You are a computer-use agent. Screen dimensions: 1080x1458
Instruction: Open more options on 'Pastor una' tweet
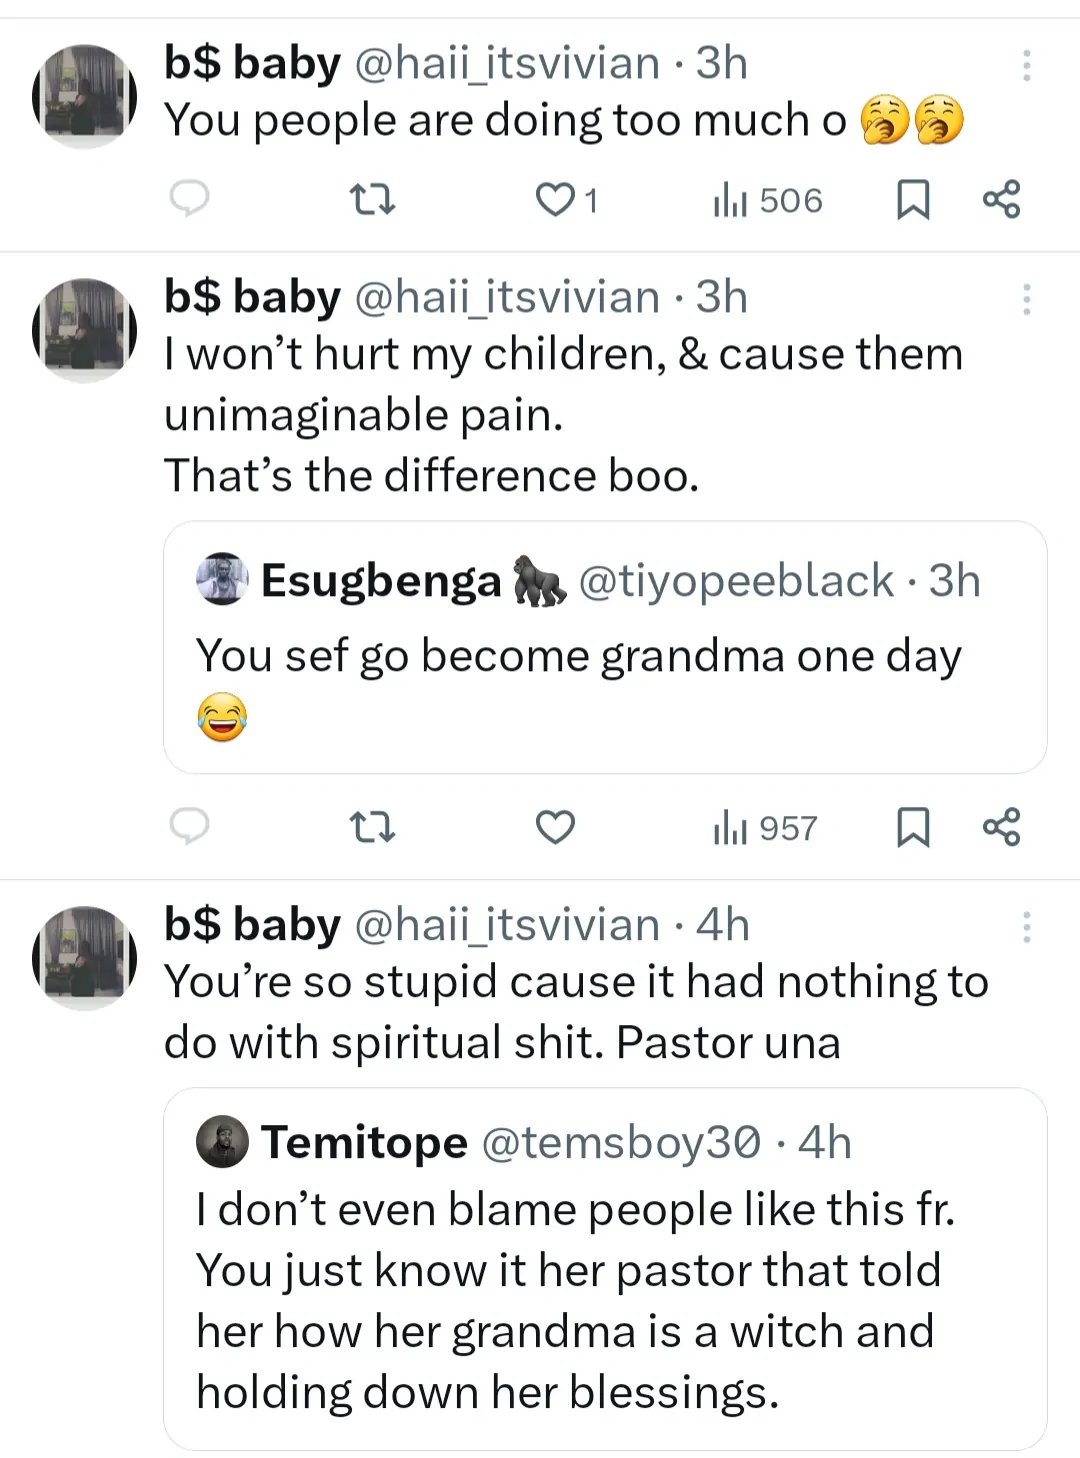1026,927
